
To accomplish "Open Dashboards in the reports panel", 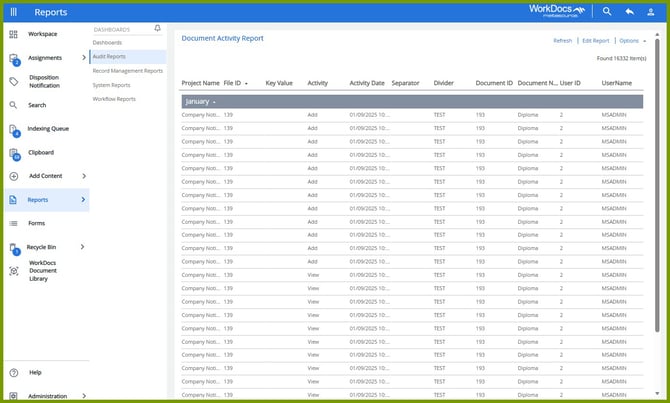I will [107, 43].
